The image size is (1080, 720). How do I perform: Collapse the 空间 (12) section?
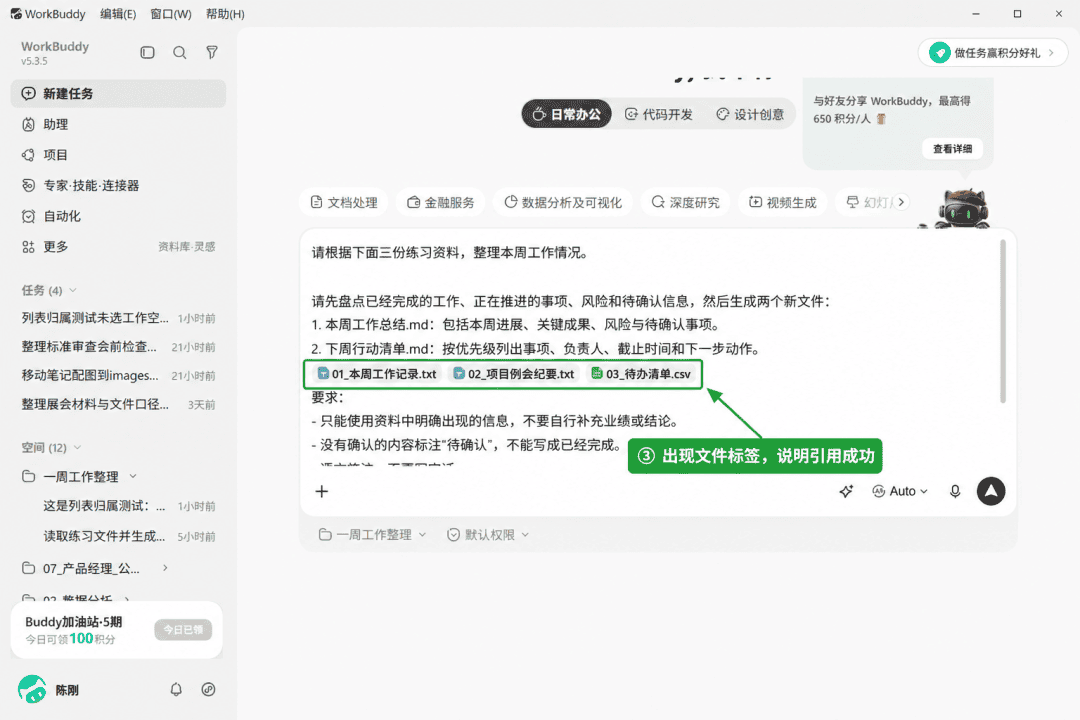[x=52, y=447]
